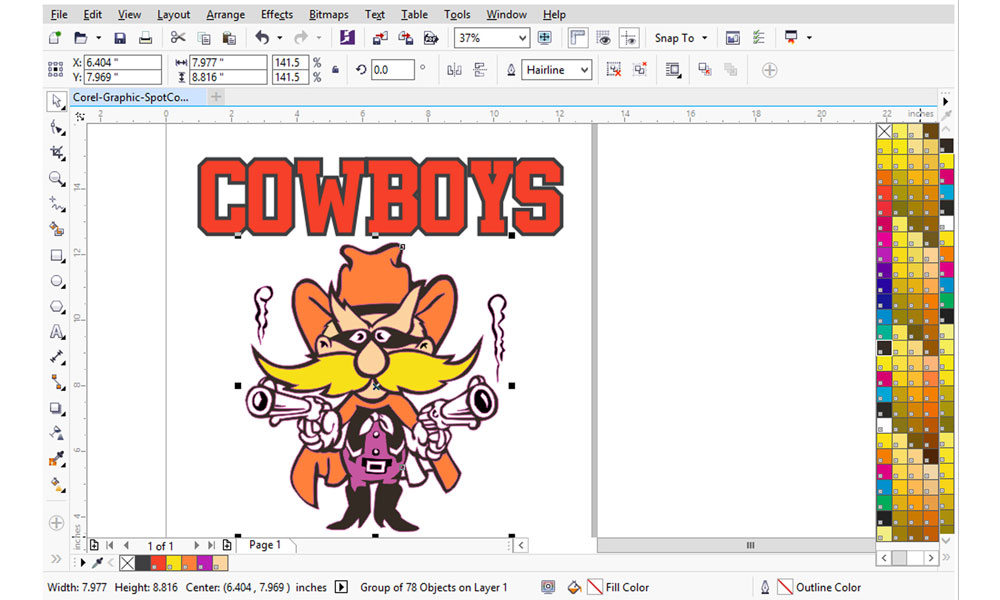Screen dimensions: 1000x600
Task: Click the rotation angle field
Action: click(392, 70)
